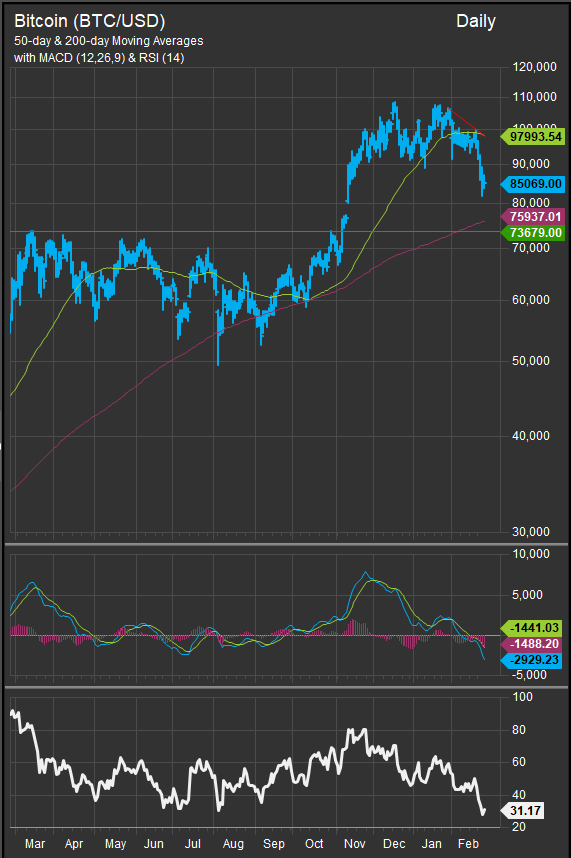
Task: Click the 31.17 RSI value tag
Action: click(x=523, y=811)
